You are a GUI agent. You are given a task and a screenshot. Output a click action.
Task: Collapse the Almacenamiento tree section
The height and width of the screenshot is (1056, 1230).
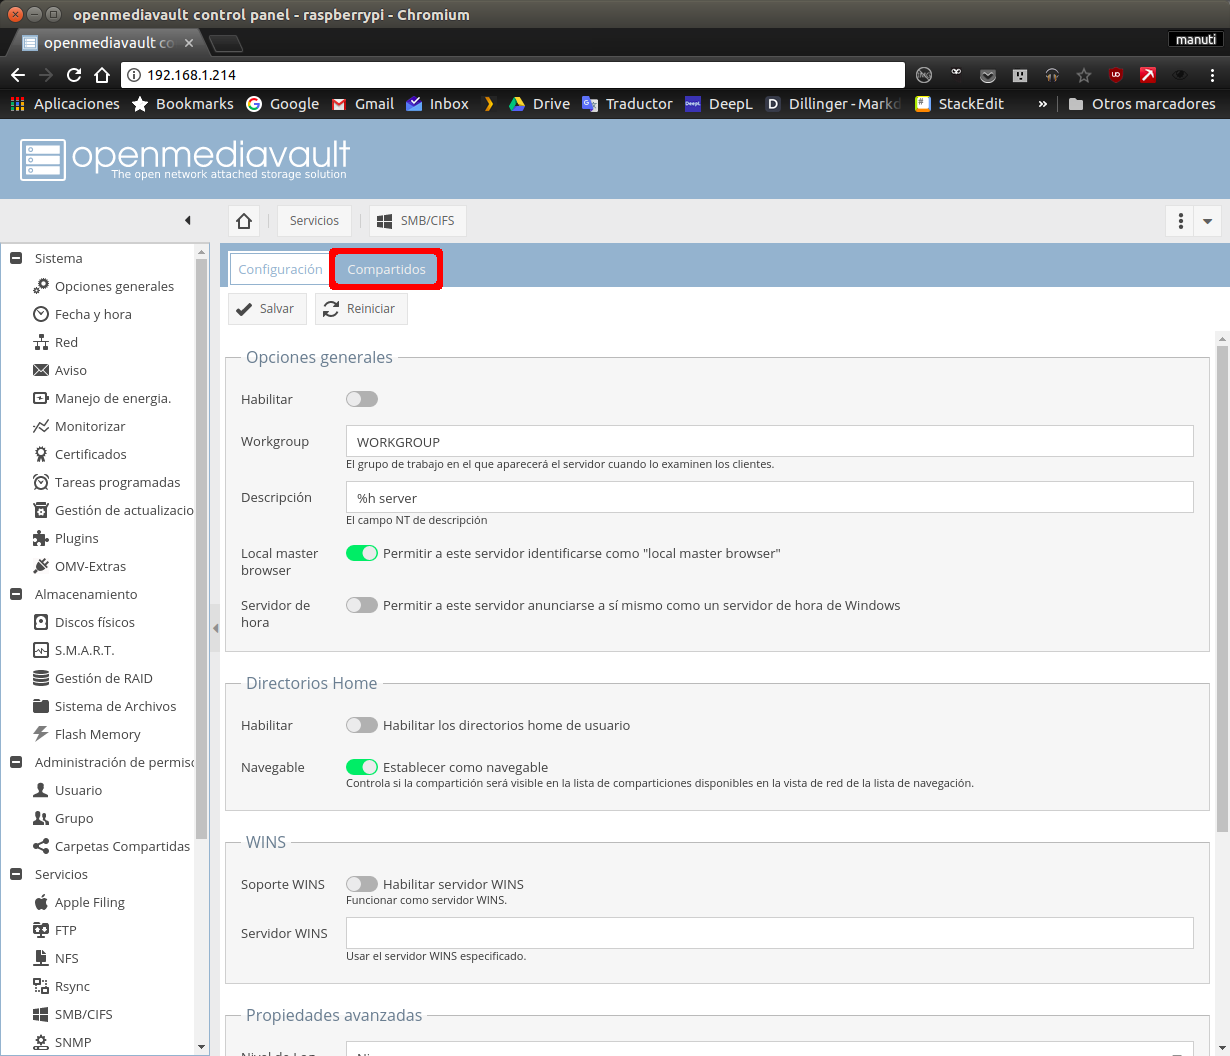[x=16, y=594]
